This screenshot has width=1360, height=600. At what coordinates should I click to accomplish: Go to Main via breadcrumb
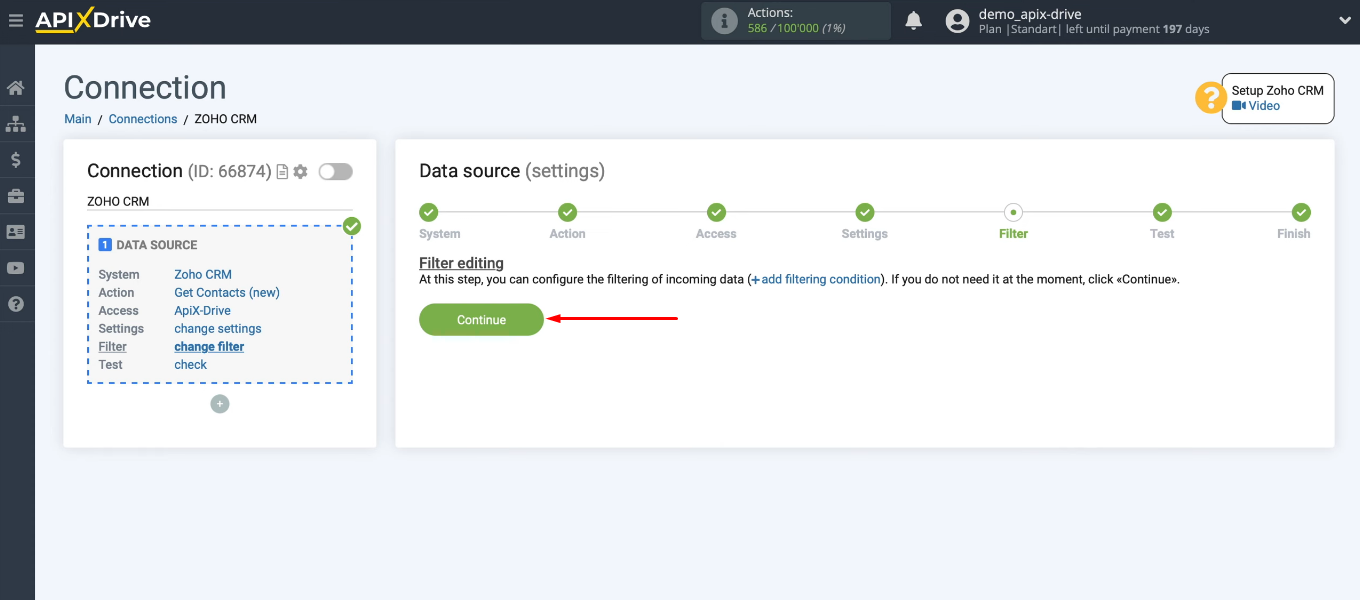pyautogui.click(x=77, y=118)
